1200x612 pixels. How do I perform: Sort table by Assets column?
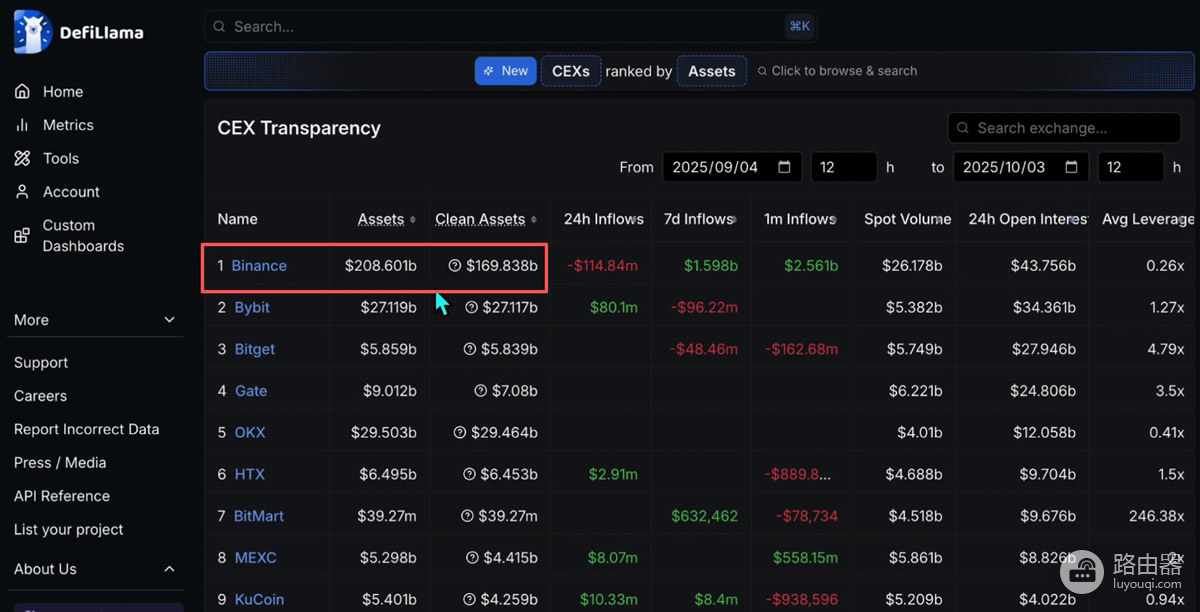(x=387, y=219)
